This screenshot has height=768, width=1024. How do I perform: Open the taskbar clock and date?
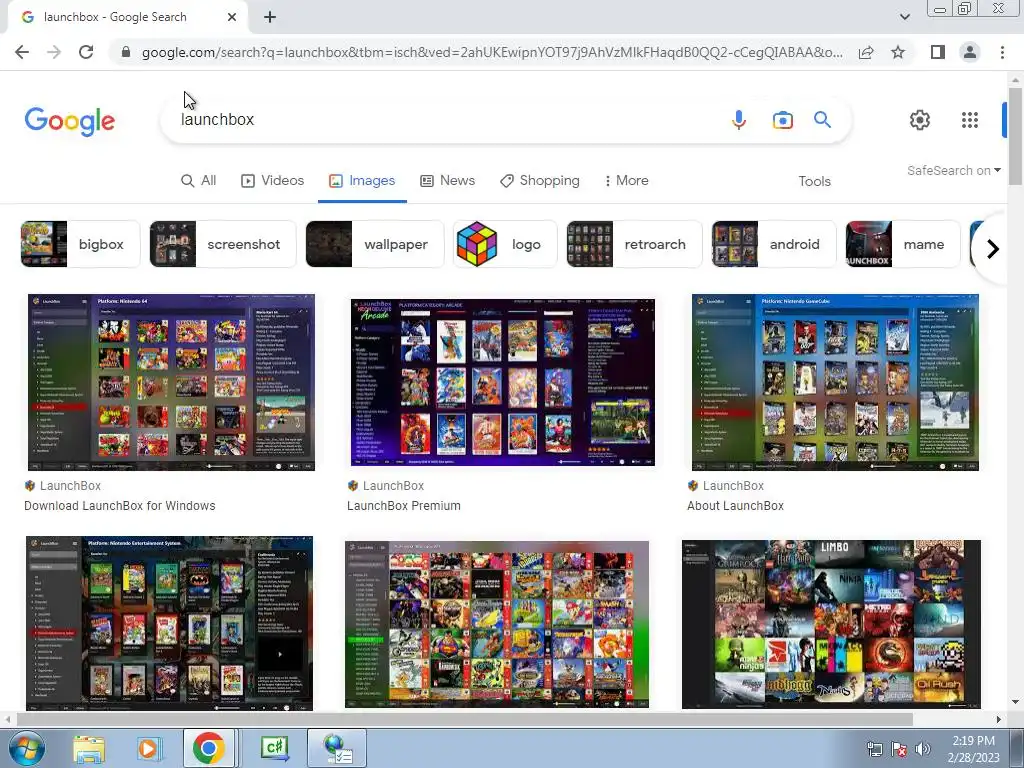[974, 749]
